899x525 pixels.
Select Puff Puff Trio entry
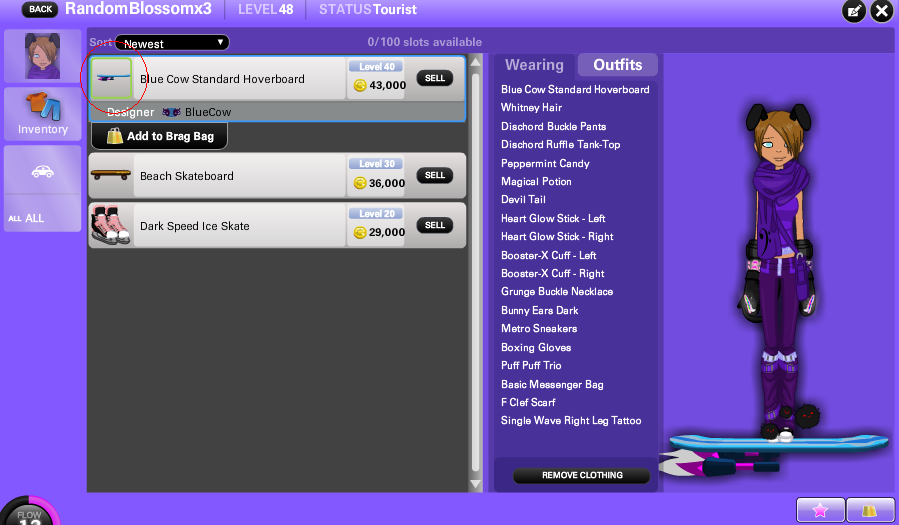(531, 365)
